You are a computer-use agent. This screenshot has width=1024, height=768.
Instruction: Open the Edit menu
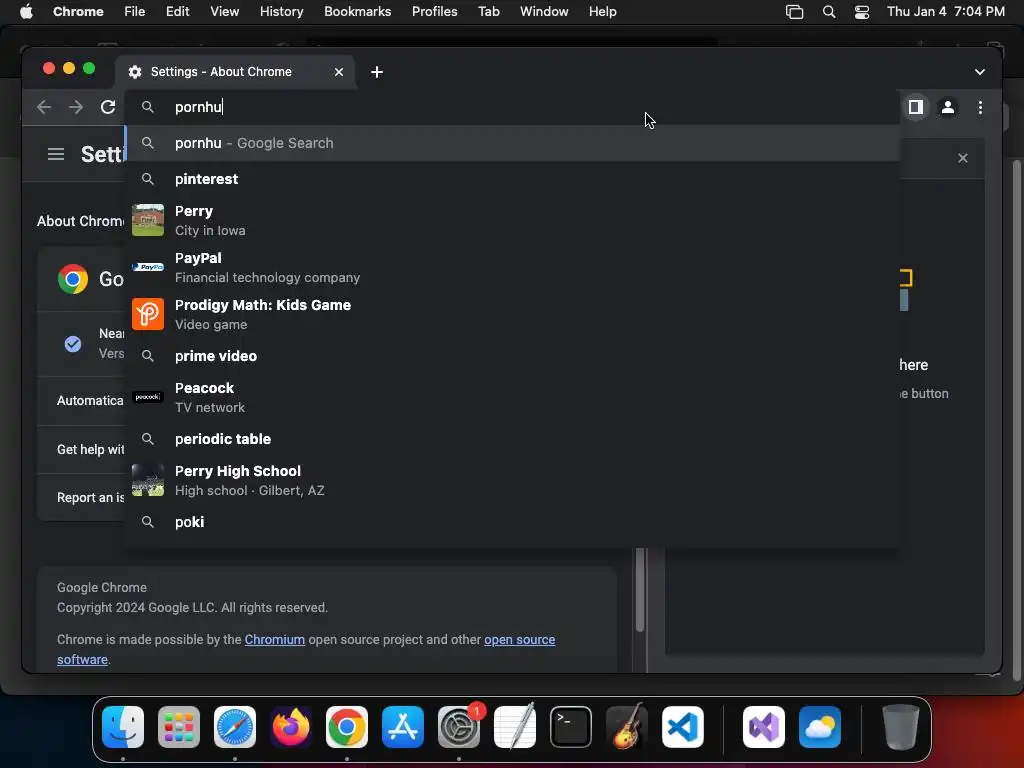pyautogui.click(x=177, y=12)
